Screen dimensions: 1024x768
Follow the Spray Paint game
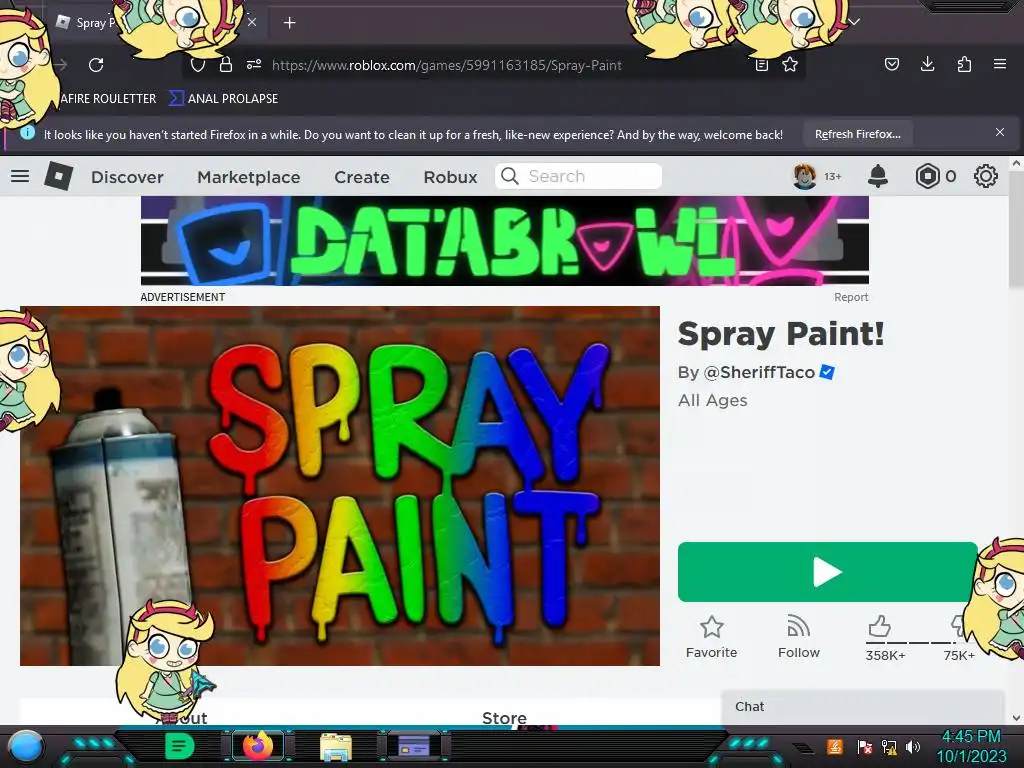tap(798, 637)
